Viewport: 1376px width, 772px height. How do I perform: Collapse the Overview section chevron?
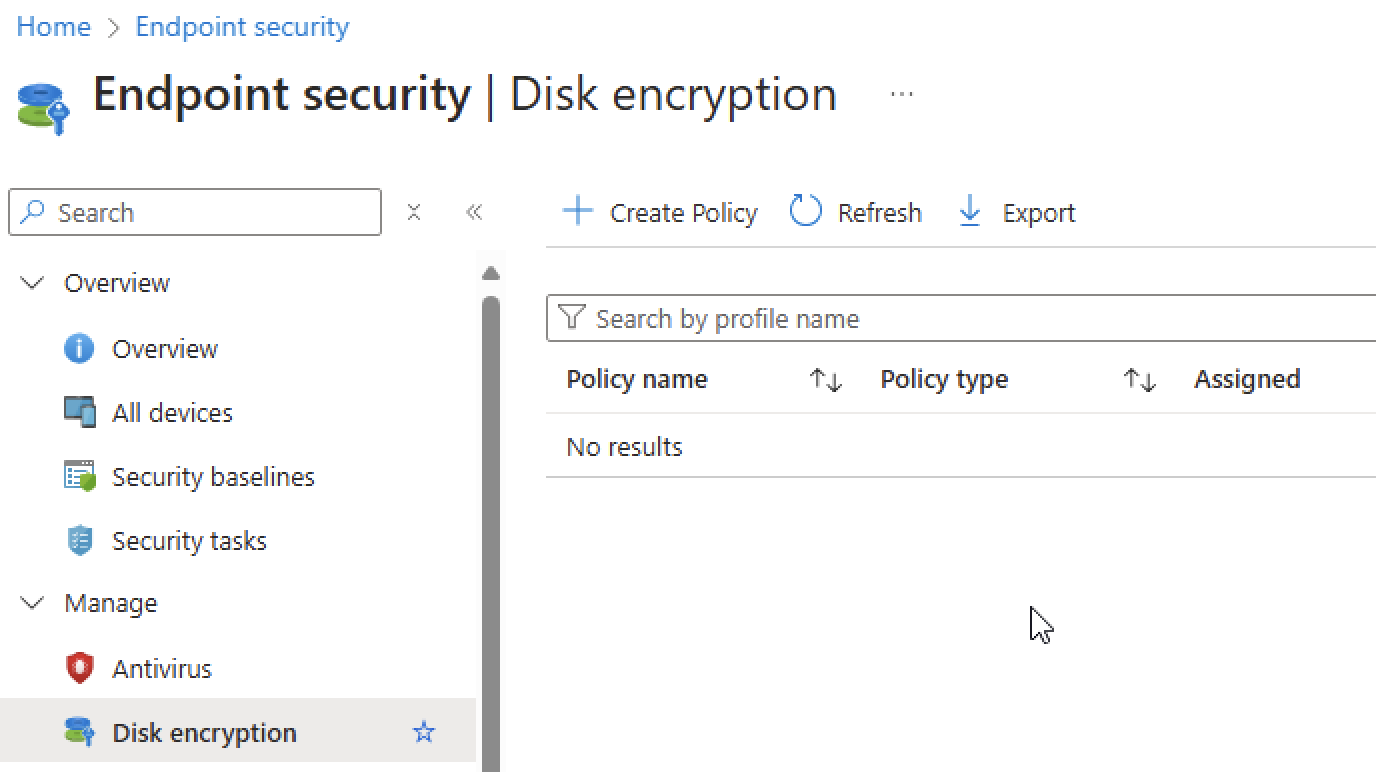tap(31, 283)
